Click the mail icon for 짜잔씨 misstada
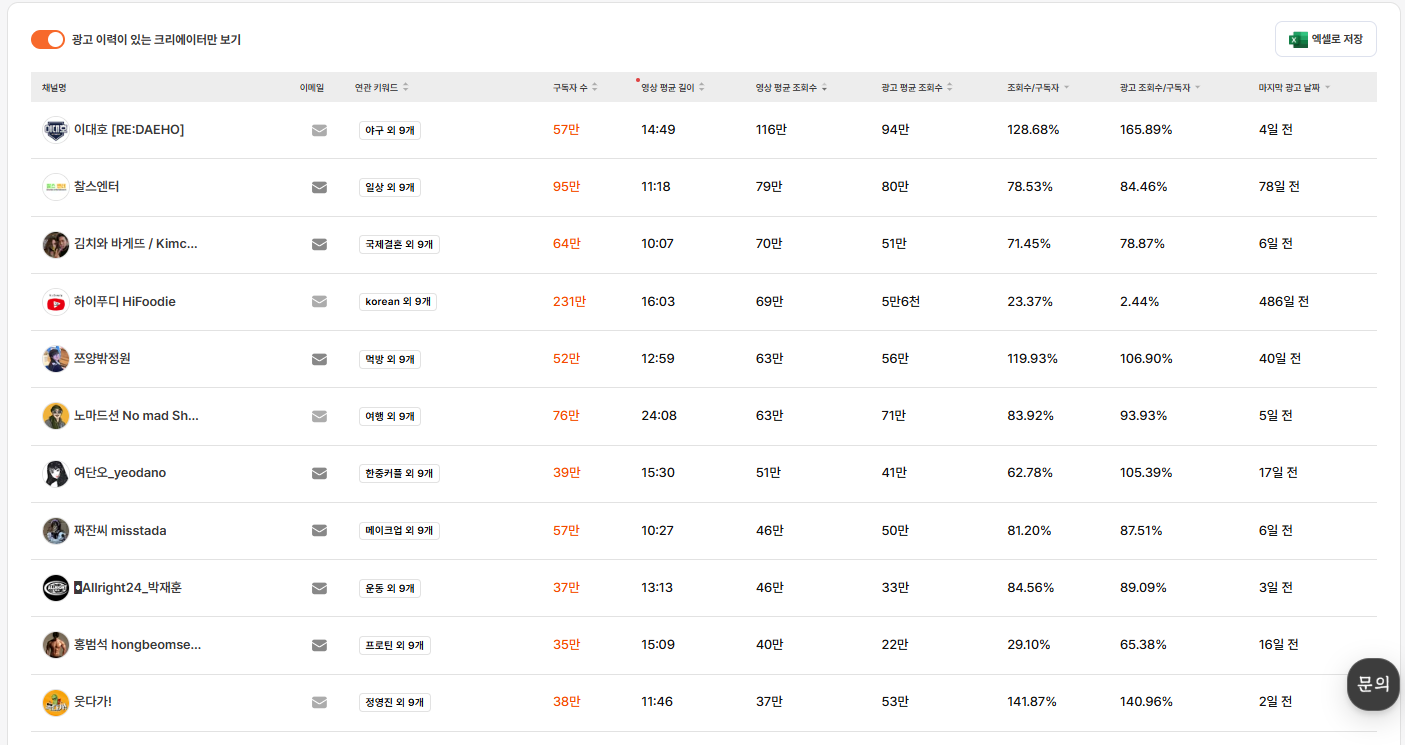1405x745 pixels. point(319,530)
